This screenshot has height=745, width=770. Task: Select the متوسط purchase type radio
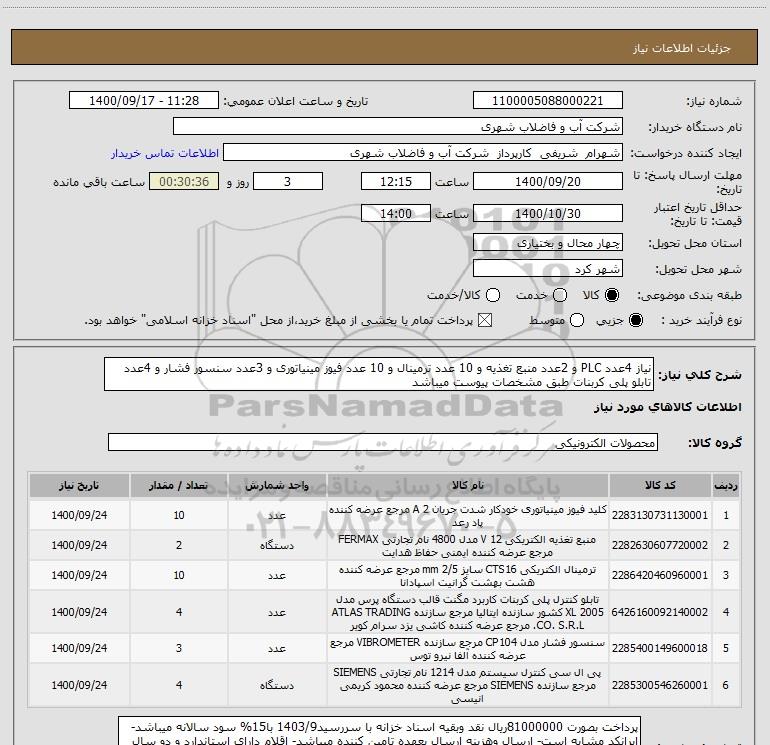coord(577,320)
